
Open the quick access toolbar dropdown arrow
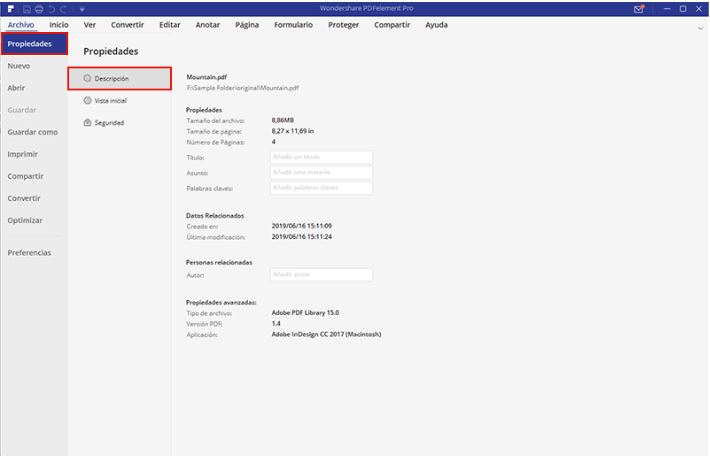83,8
